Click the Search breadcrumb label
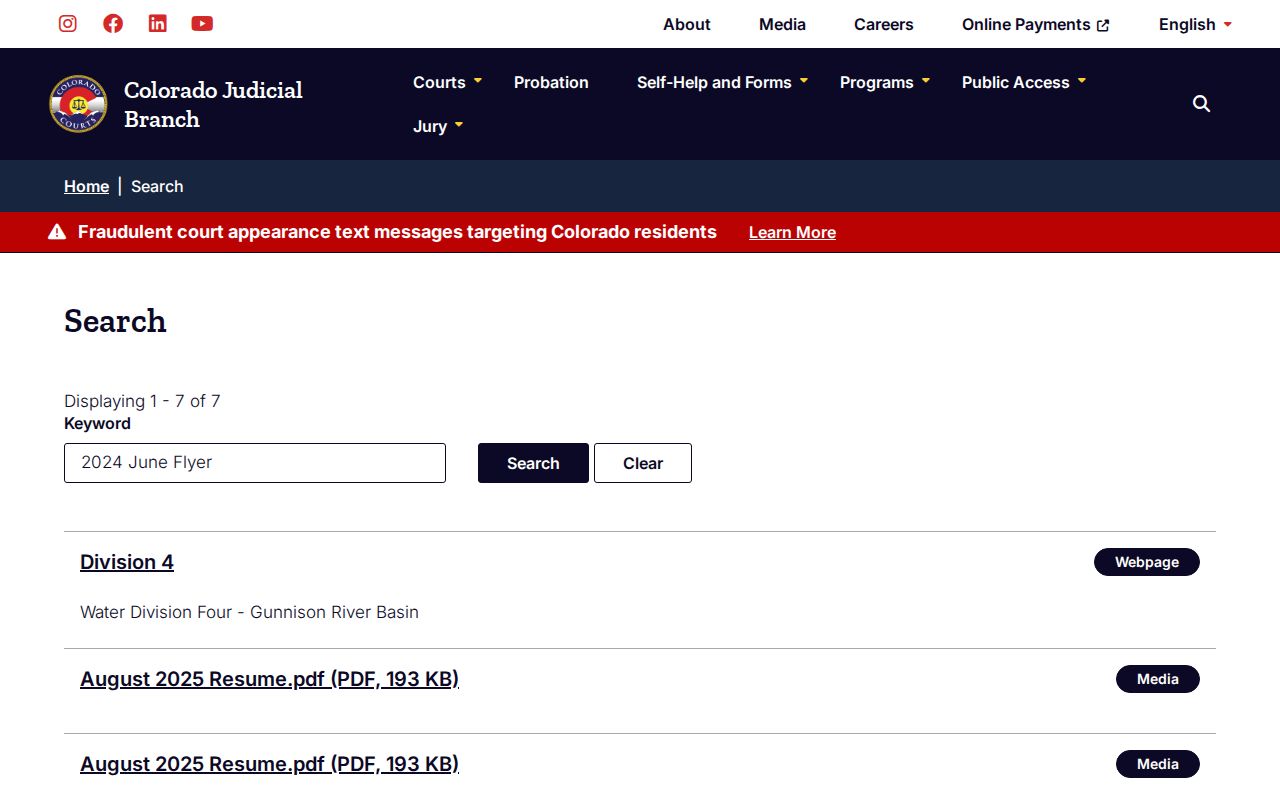 (157, 186)
